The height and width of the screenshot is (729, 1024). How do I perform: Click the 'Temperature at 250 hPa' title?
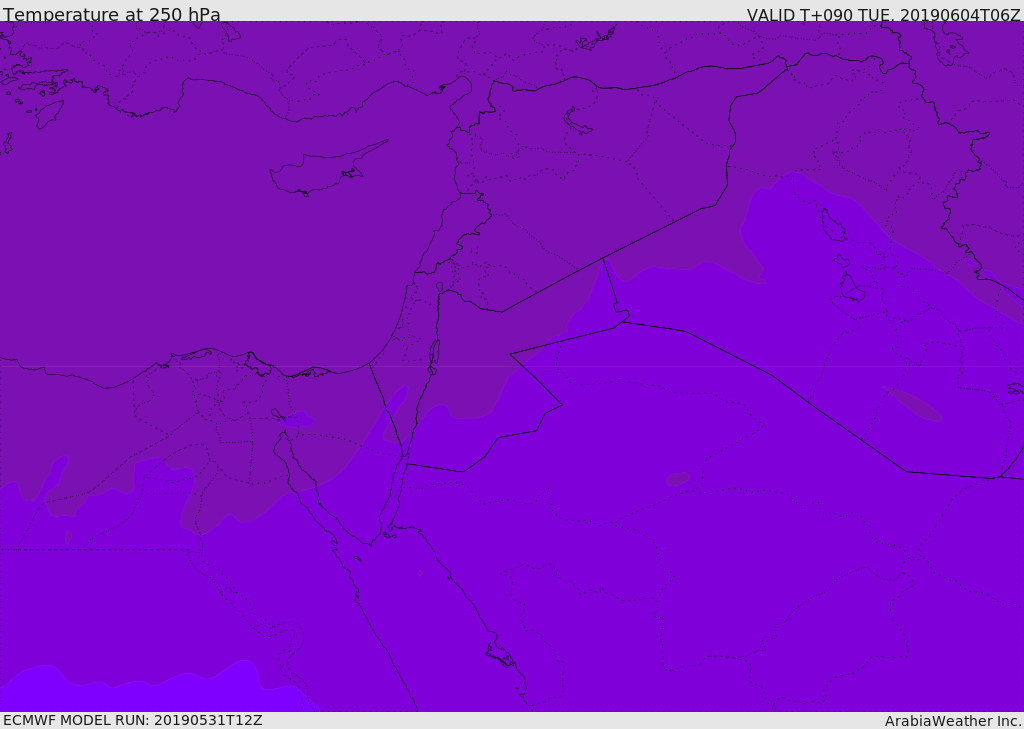point(112,14)
